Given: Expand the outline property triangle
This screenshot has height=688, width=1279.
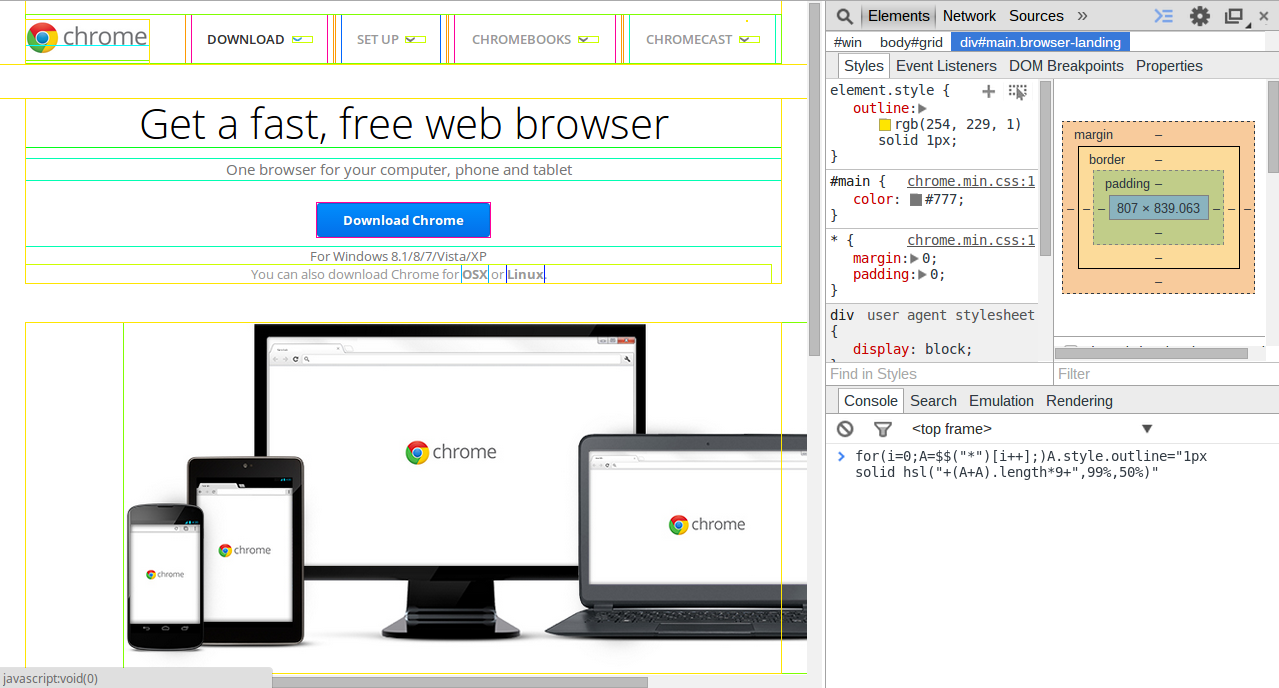Looking at the screenshot, I should pyautogui.click(x=922, y=108).
